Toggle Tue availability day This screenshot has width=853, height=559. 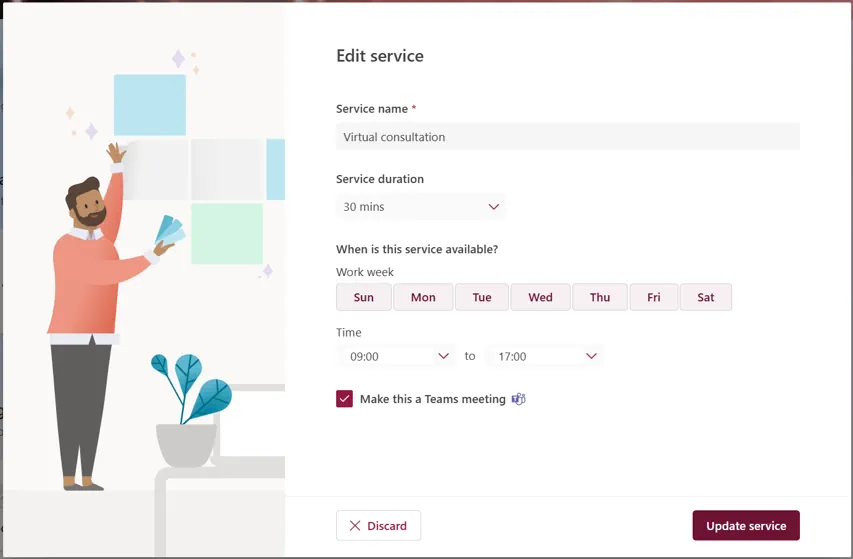[482, 297]
